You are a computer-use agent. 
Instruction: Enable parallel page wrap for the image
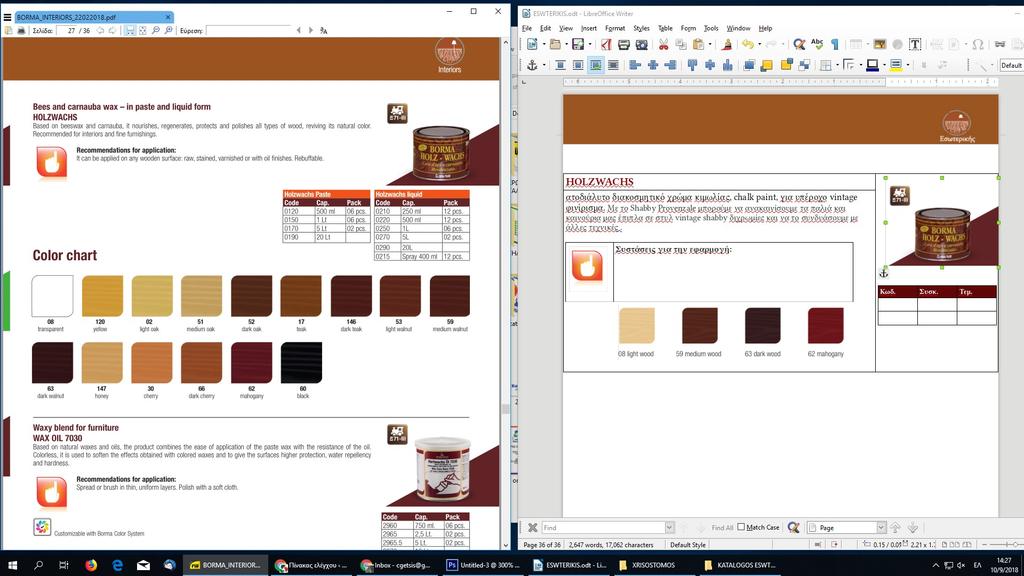click(x=578, y=65)
